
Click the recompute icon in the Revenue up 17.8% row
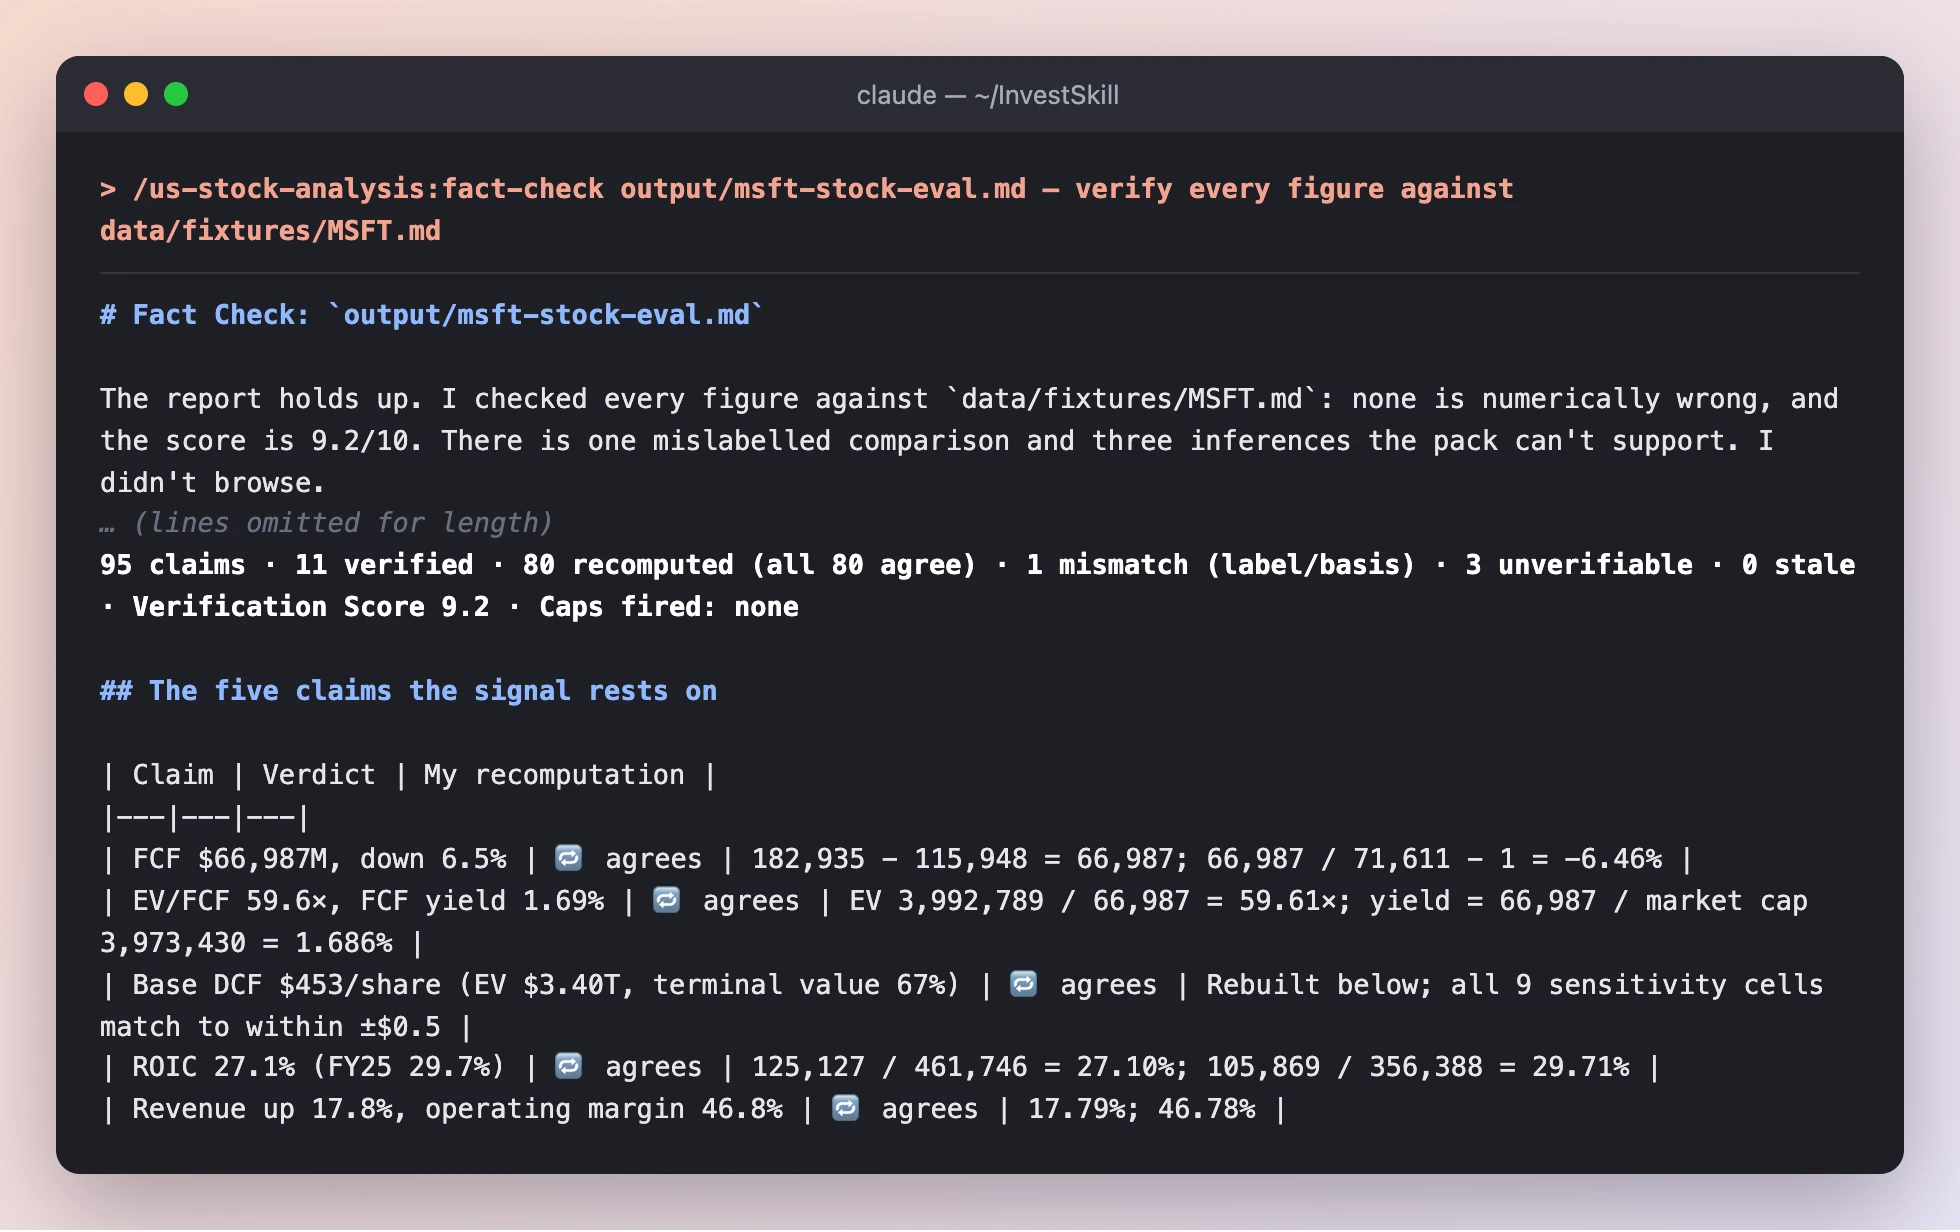[x=846, y=1108]
